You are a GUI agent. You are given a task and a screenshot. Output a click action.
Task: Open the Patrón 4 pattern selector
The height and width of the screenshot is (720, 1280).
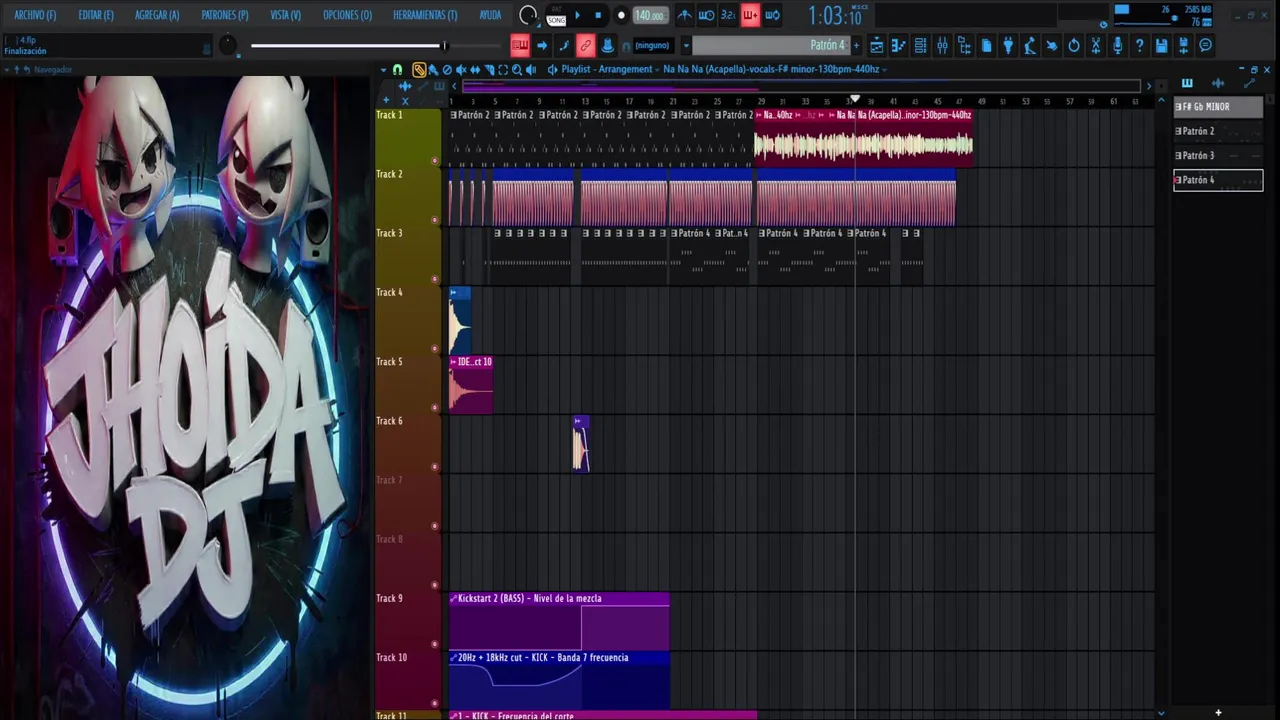771,45
